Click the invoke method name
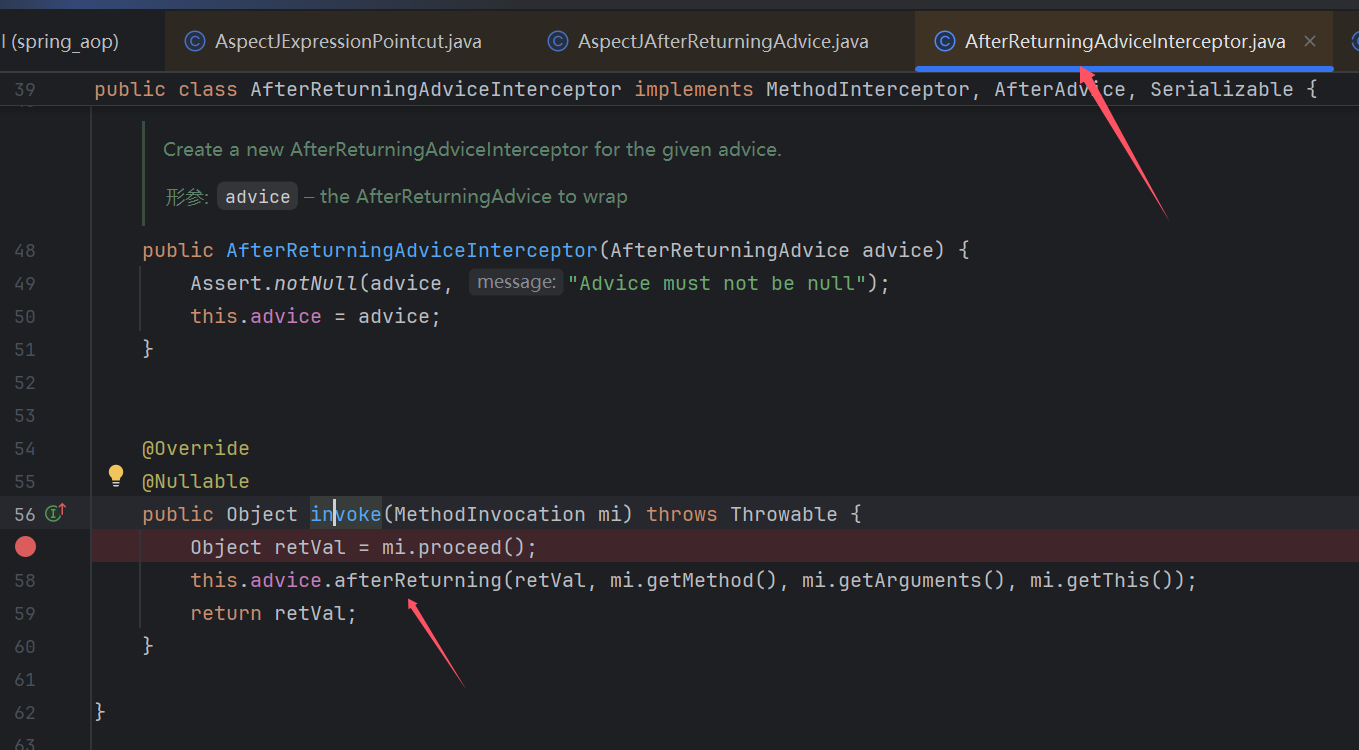1359x750 pixels. click(x=346, y=514)
